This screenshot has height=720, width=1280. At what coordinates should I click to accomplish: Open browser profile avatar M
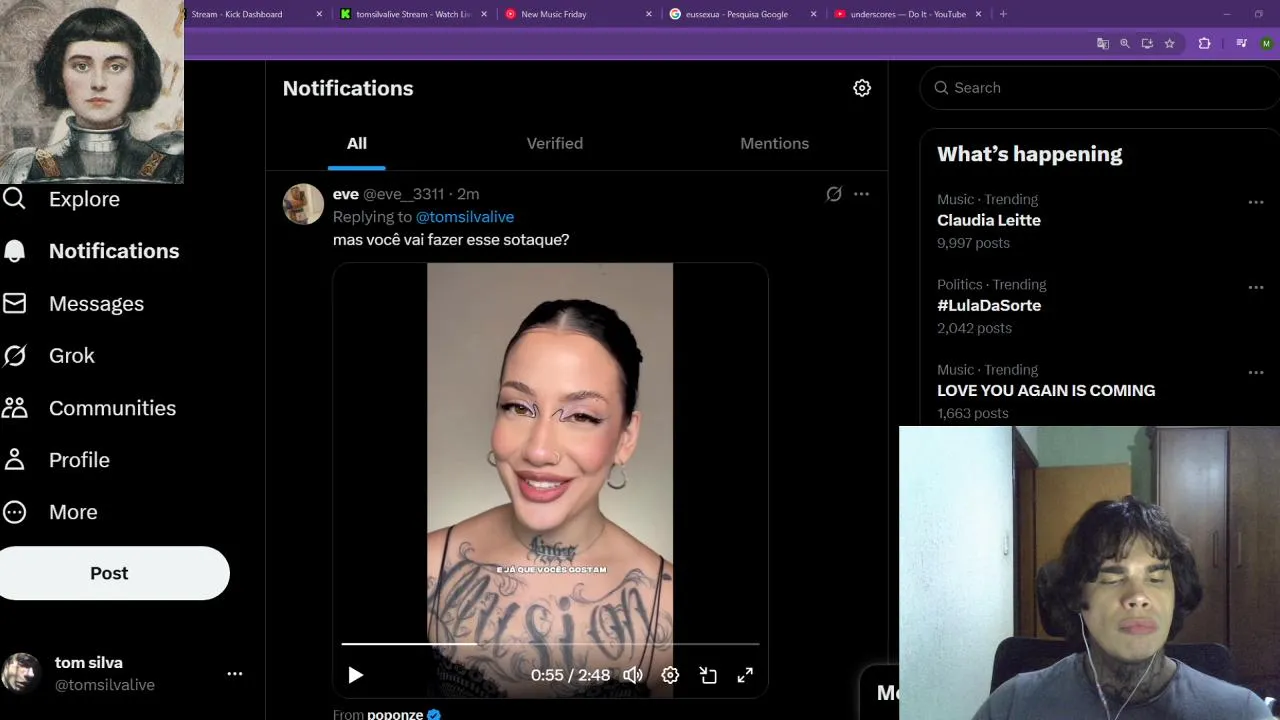coord(1266,44)
